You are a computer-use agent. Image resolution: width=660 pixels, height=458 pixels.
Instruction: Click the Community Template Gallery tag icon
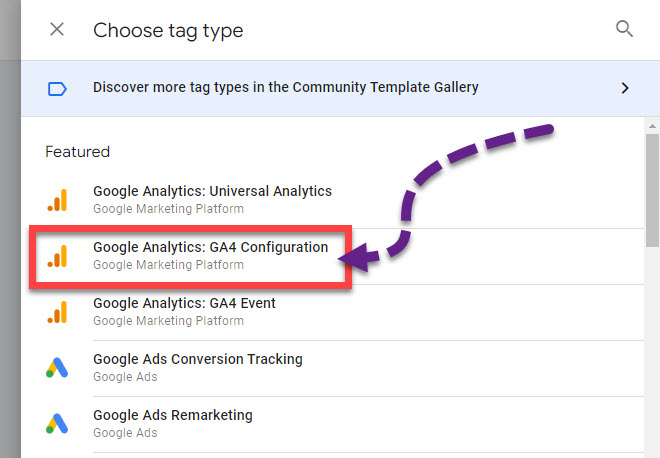coord(57,88)
